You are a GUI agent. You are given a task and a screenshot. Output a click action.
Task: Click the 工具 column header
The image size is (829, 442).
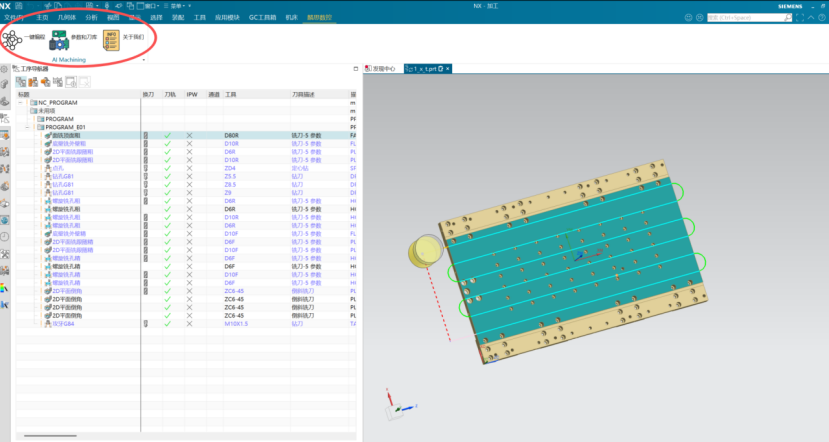point(231,94)
